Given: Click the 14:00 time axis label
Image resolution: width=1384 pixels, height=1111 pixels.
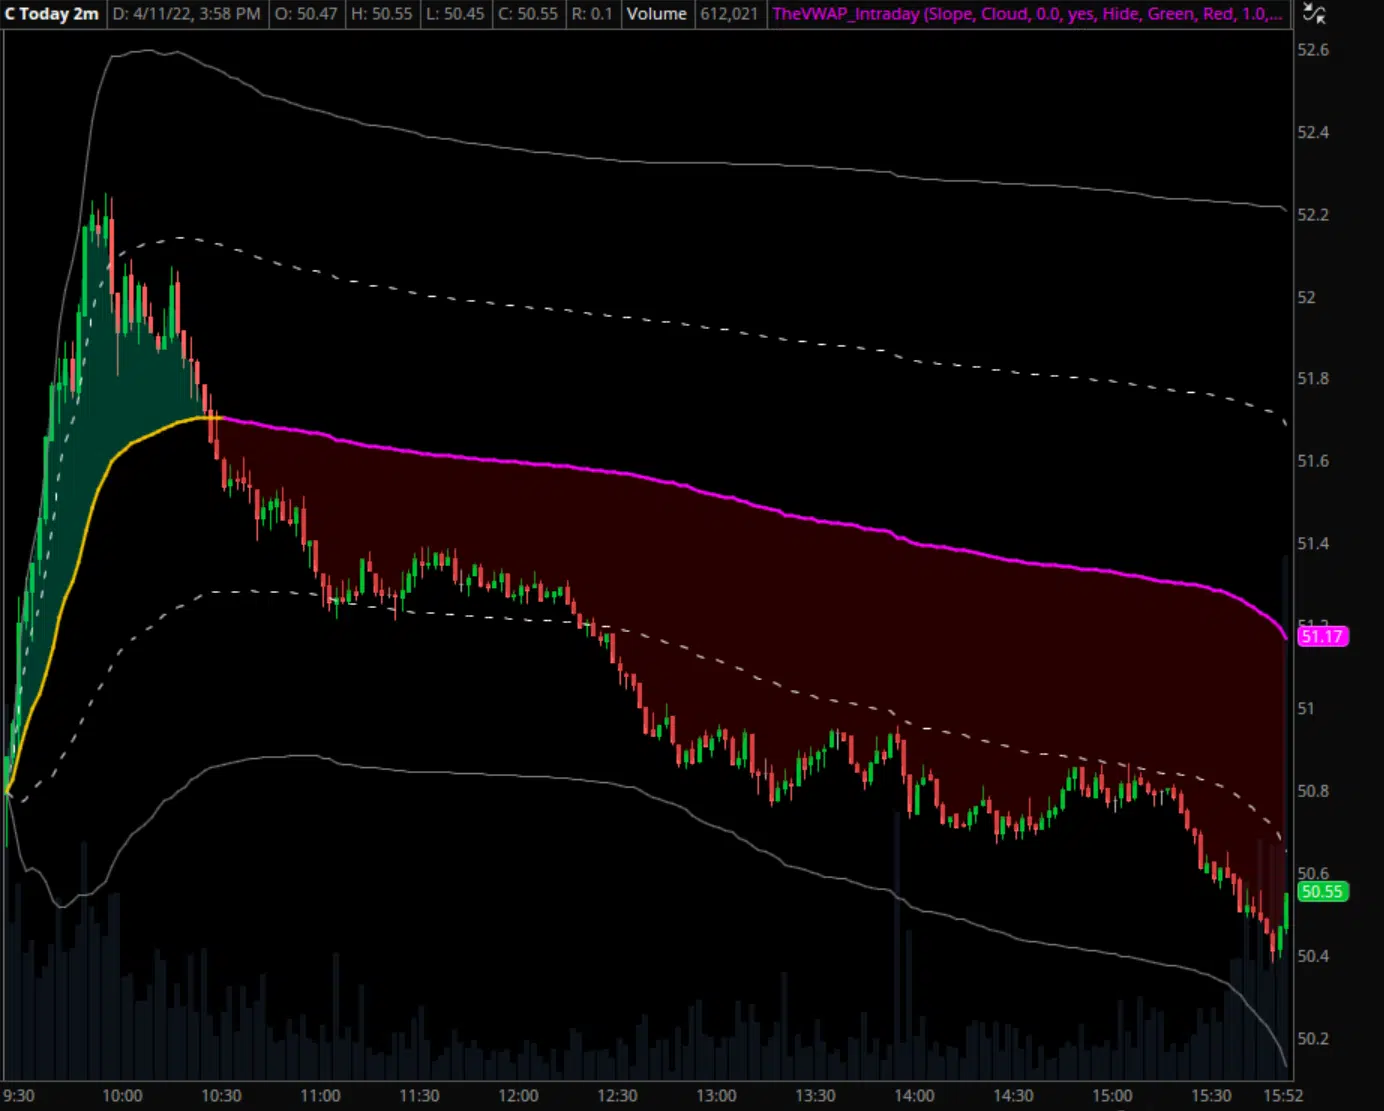Looking at the screenshot, I should click(x=914, y=1096).
